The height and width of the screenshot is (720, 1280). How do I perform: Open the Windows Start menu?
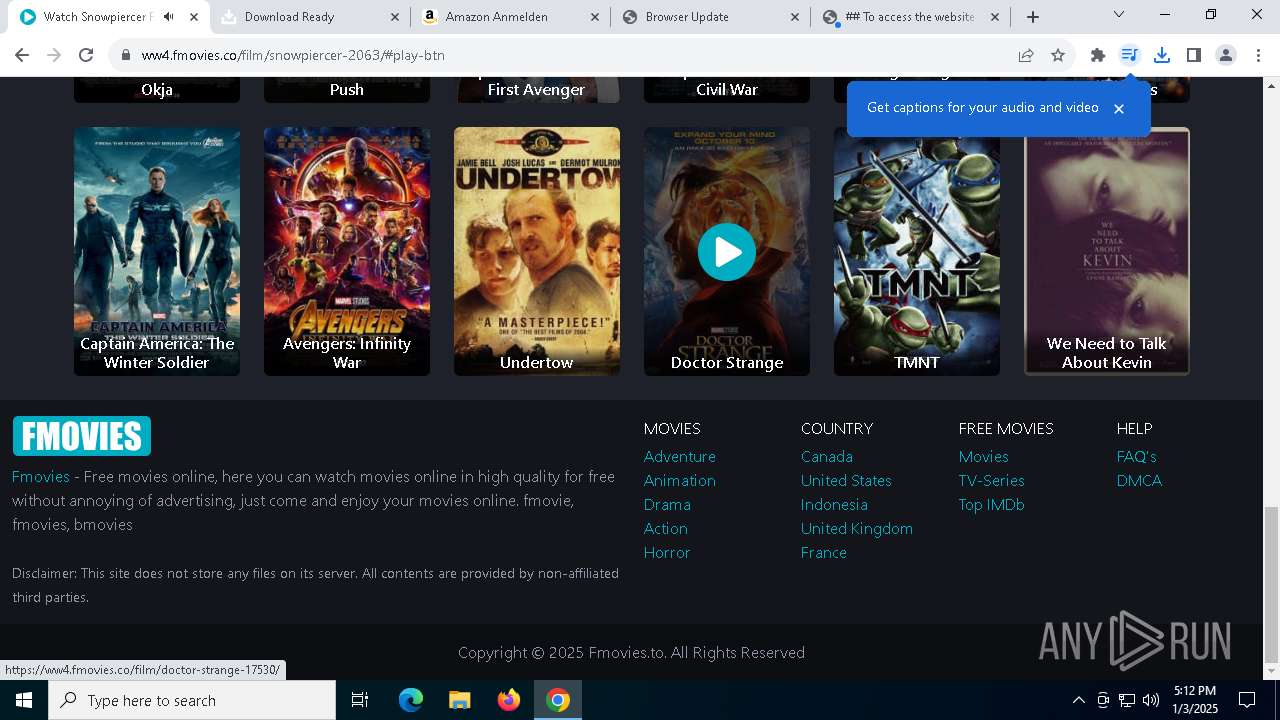pos(24,700)
